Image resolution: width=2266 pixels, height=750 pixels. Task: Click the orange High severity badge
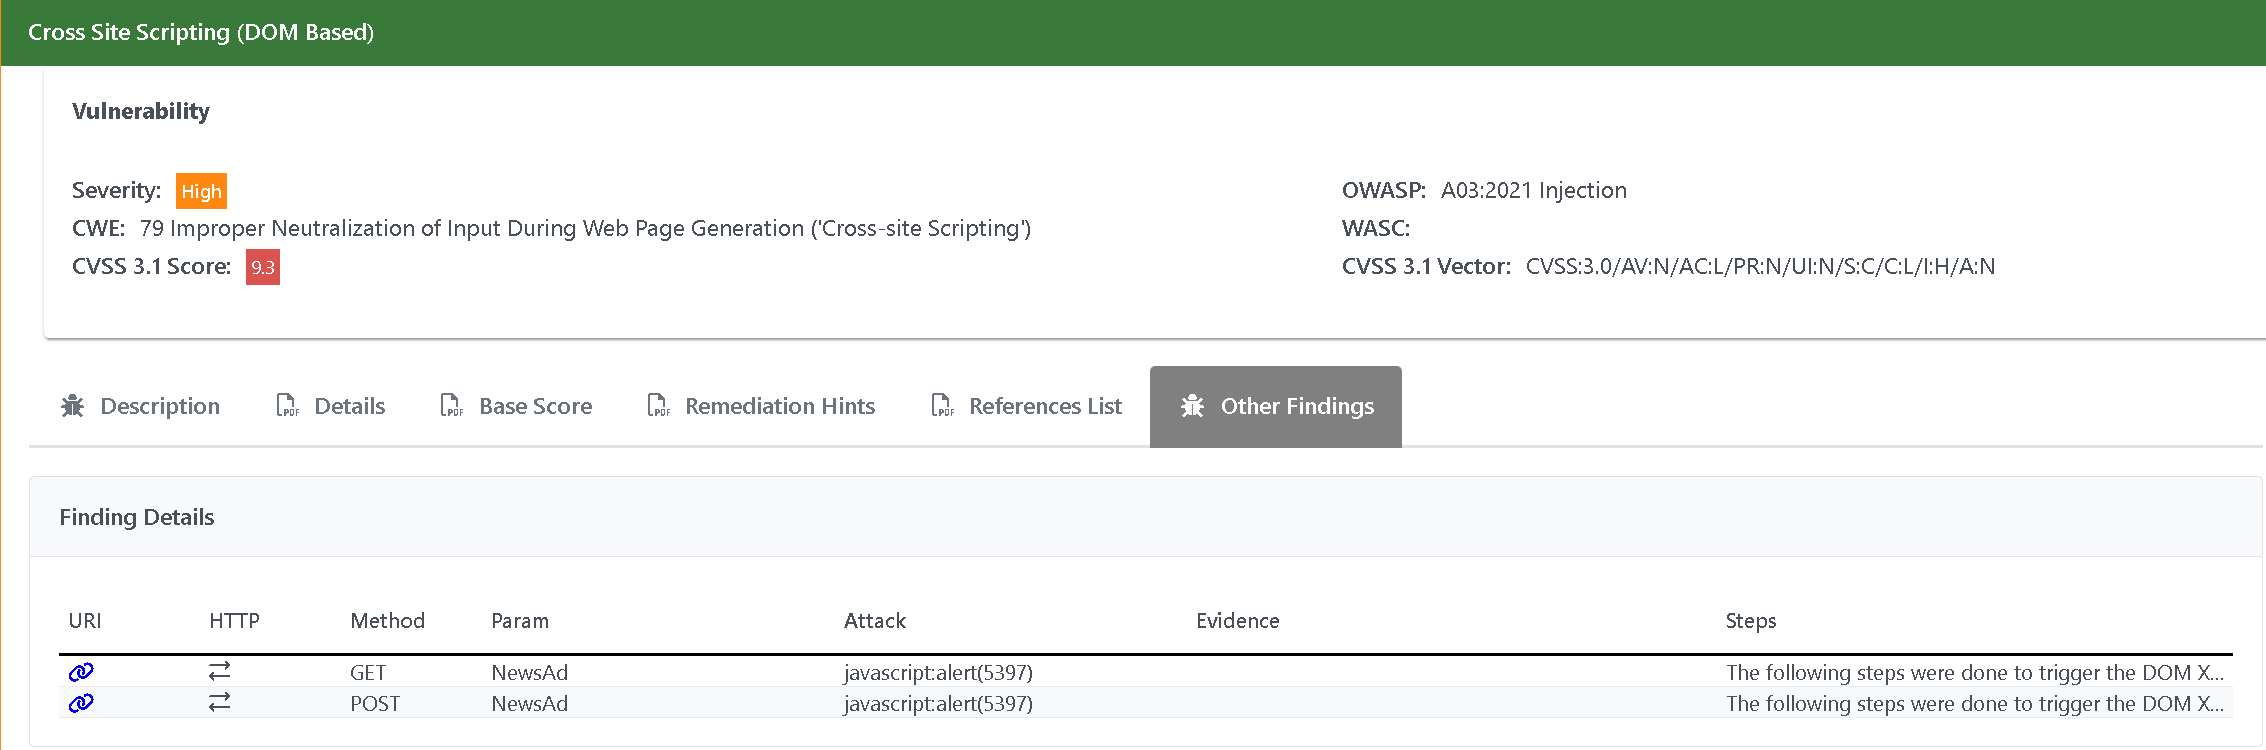pos(201,191)
